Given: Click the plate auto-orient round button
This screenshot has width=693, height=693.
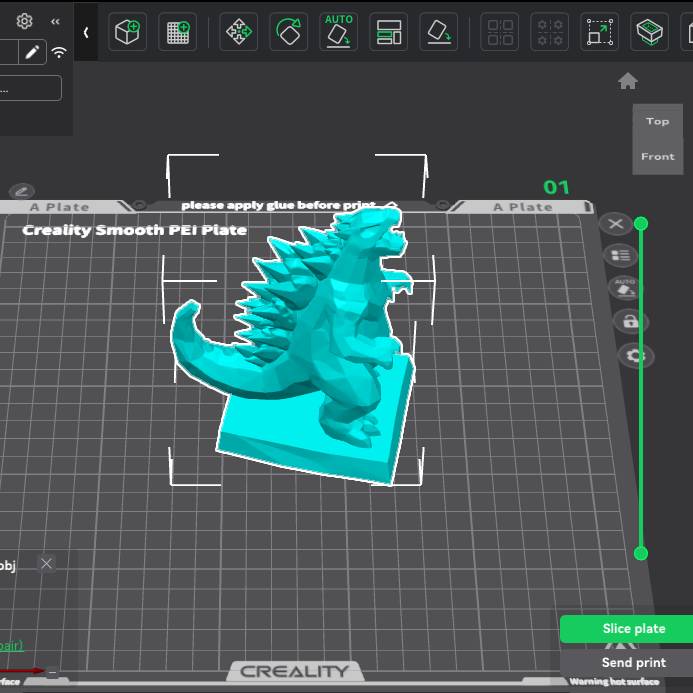Looking at the screenshot, I should click(x=625, y=289).
